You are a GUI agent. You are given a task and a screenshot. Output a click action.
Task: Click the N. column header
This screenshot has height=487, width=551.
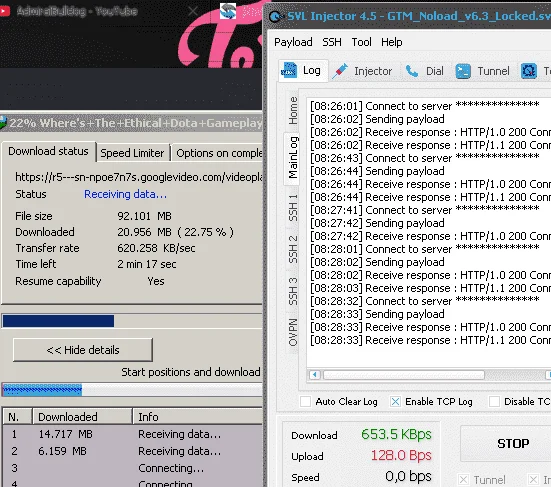pyautogui.click(x=17, y=417)
